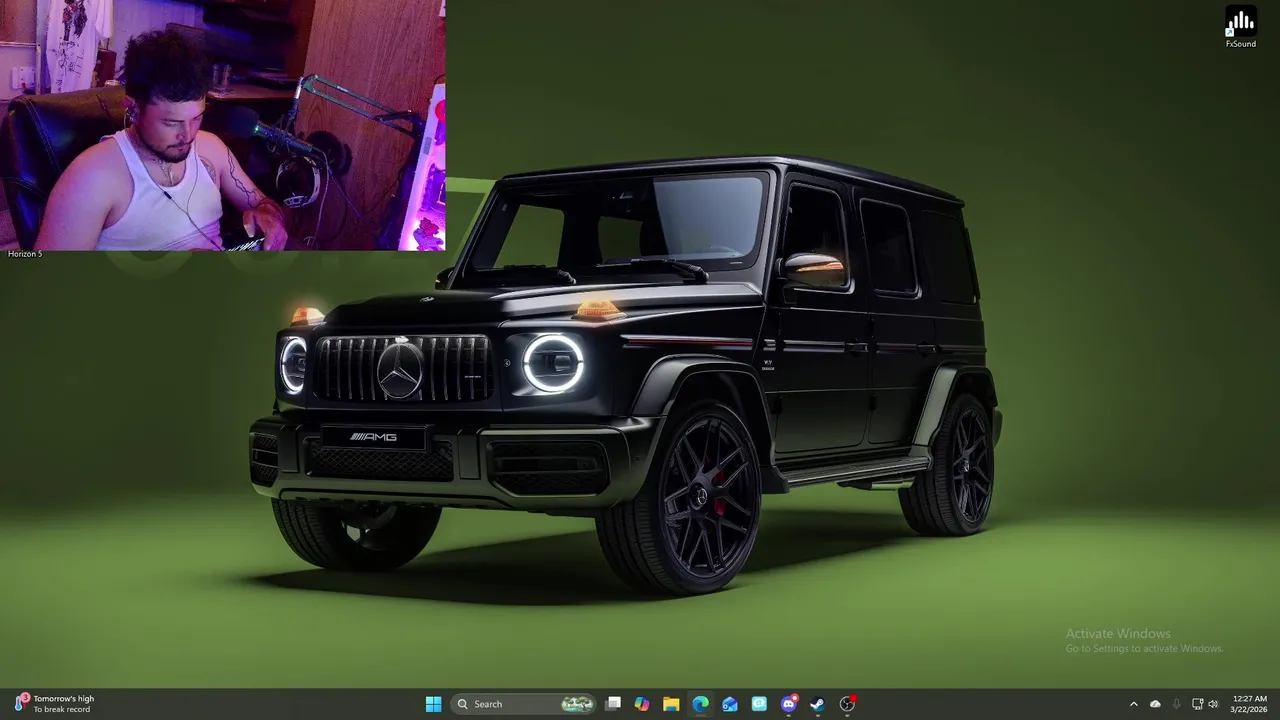
Task: Open Microsoft Edge from the taskbar
Action: [700, 704]
